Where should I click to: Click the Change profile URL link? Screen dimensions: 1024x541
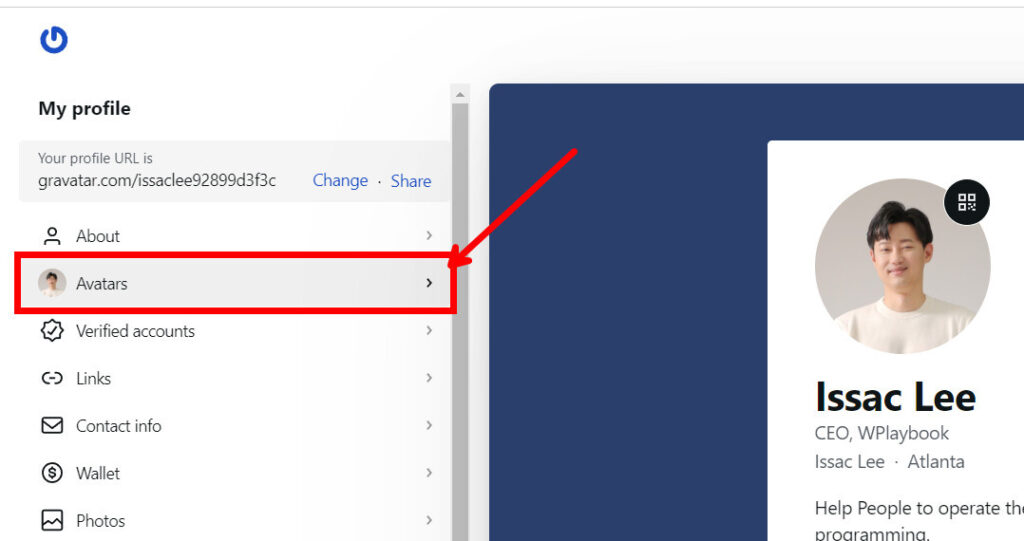pyautogui.click(x=340, y=180)
